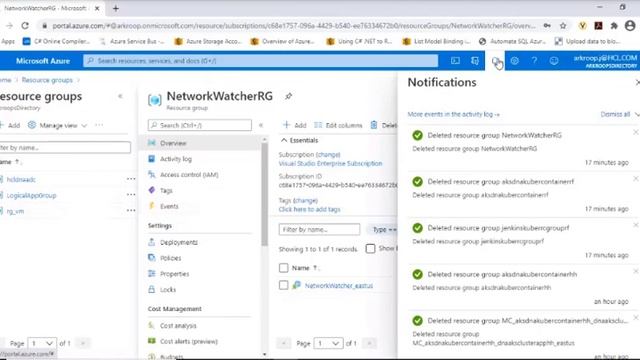Dismiss the NetworkWatcherRG deleted notification
Viewport: 640px width, 360px height.
pyautogui.click(x=636, y=132)
